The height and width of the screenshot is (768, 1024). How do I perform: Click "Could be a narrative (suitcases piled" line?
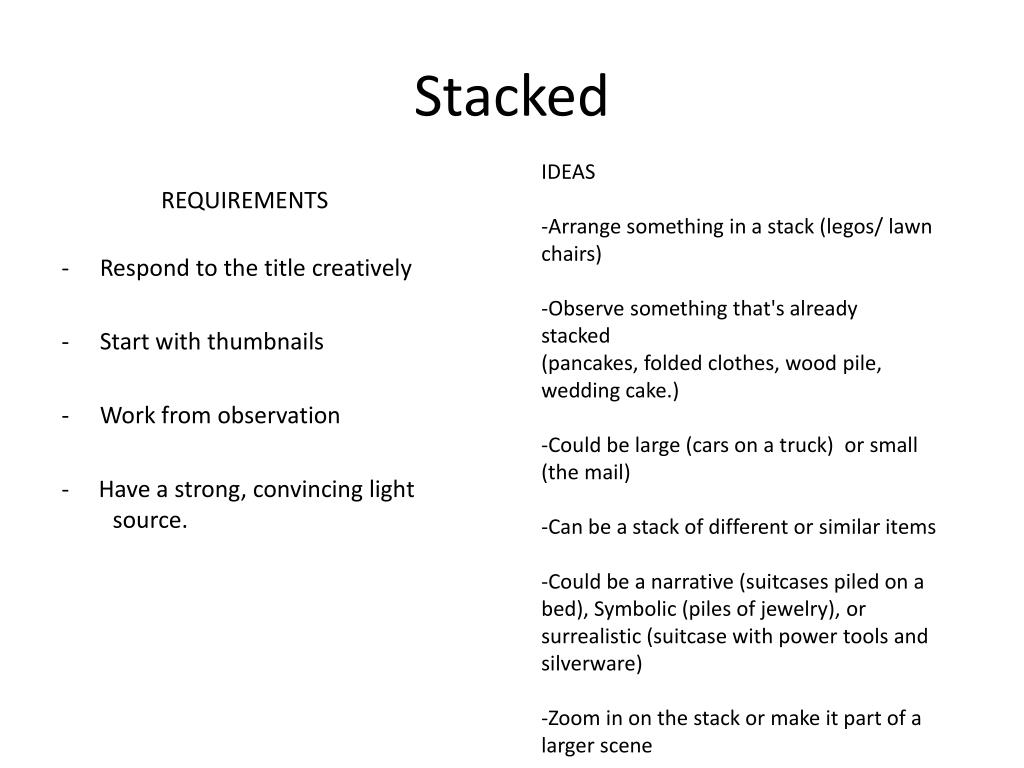click(732, 582)
